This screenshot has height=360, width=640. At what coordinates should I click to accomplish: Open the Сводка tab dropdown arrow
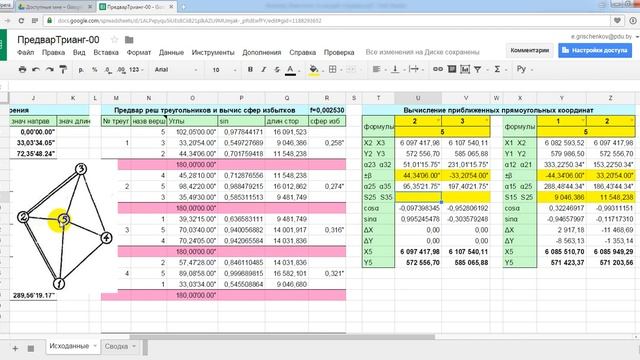point(134,347)
